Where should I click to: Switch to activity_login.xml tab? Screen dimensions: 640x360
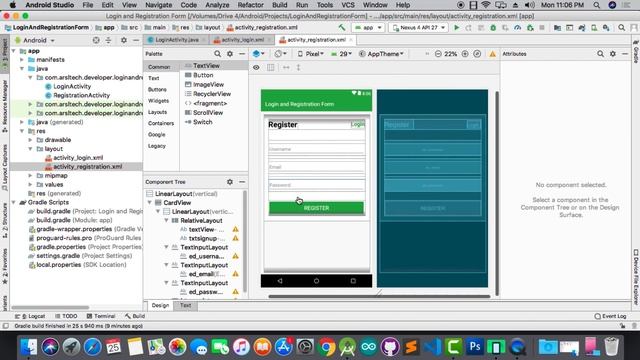click(x=242, y=40)
